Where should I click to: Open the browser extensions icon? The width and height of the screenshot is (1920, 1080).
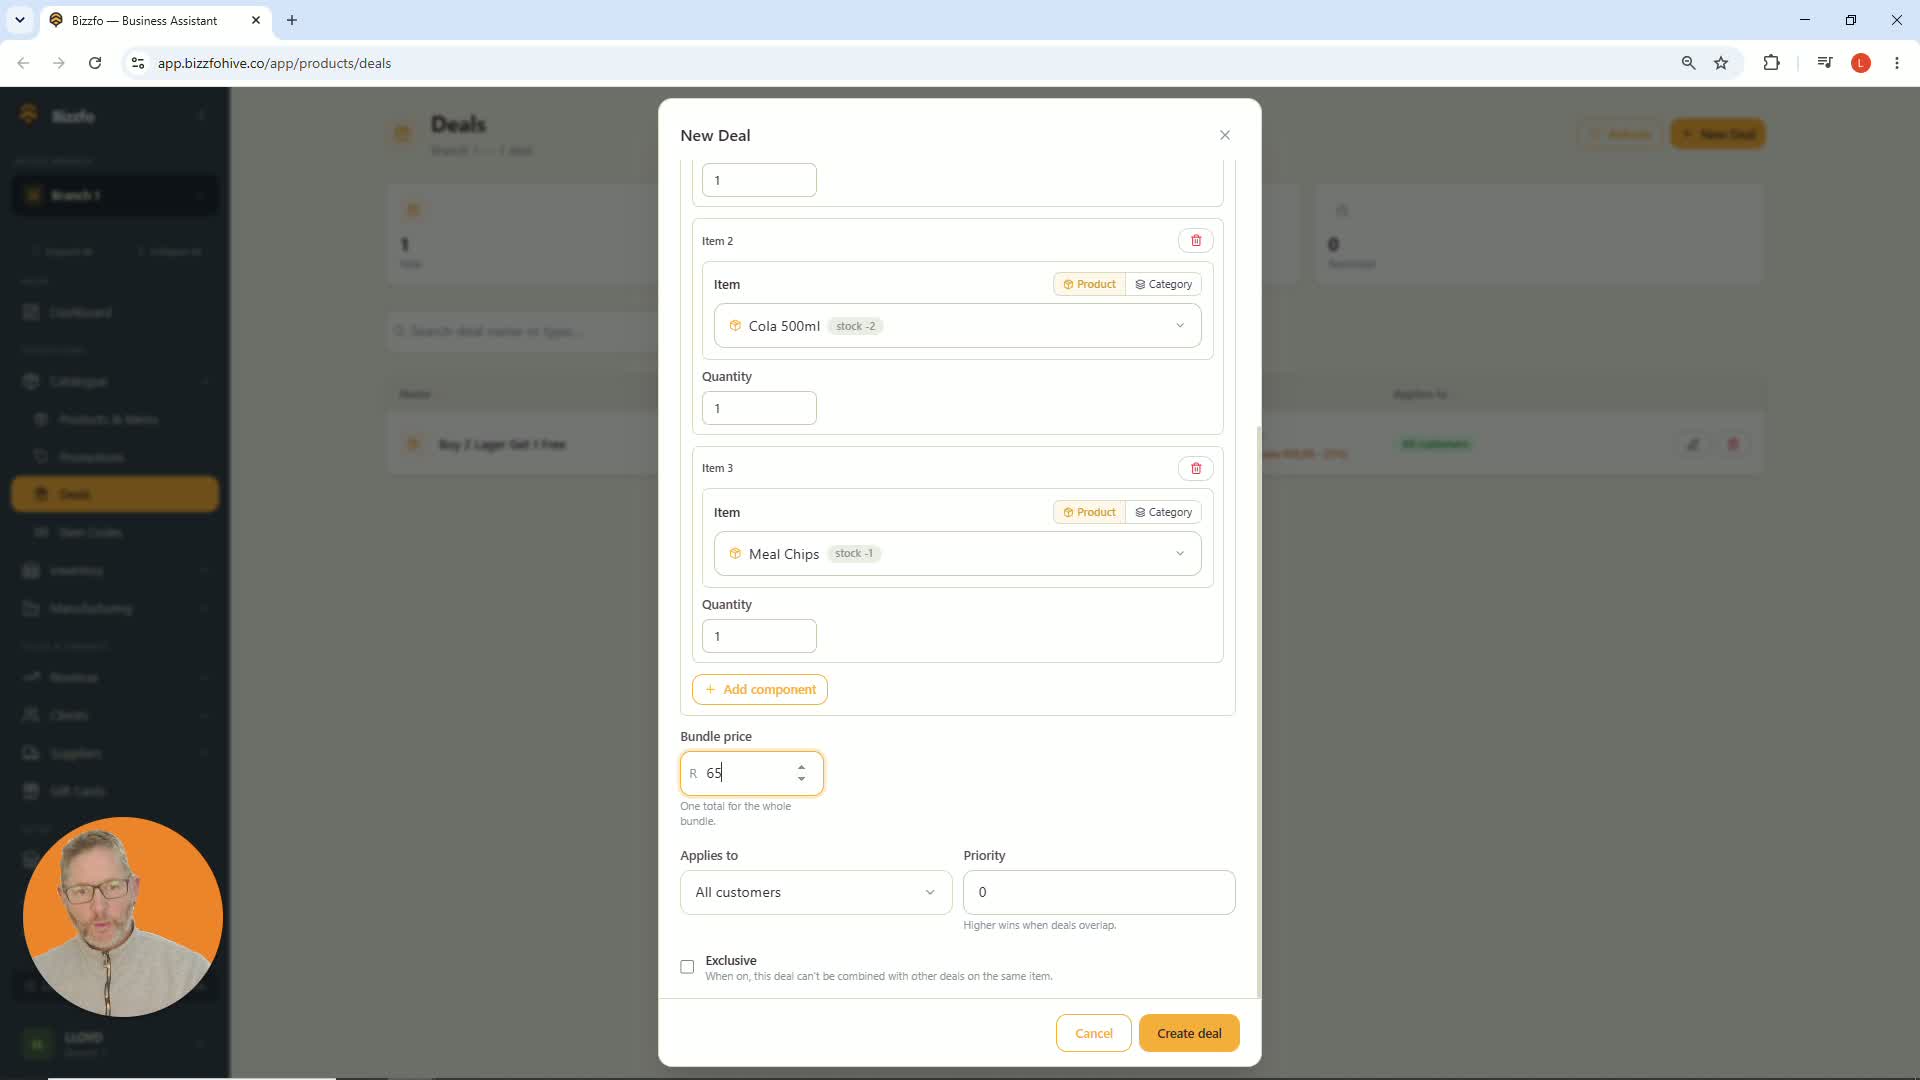tap(1771, 63)
